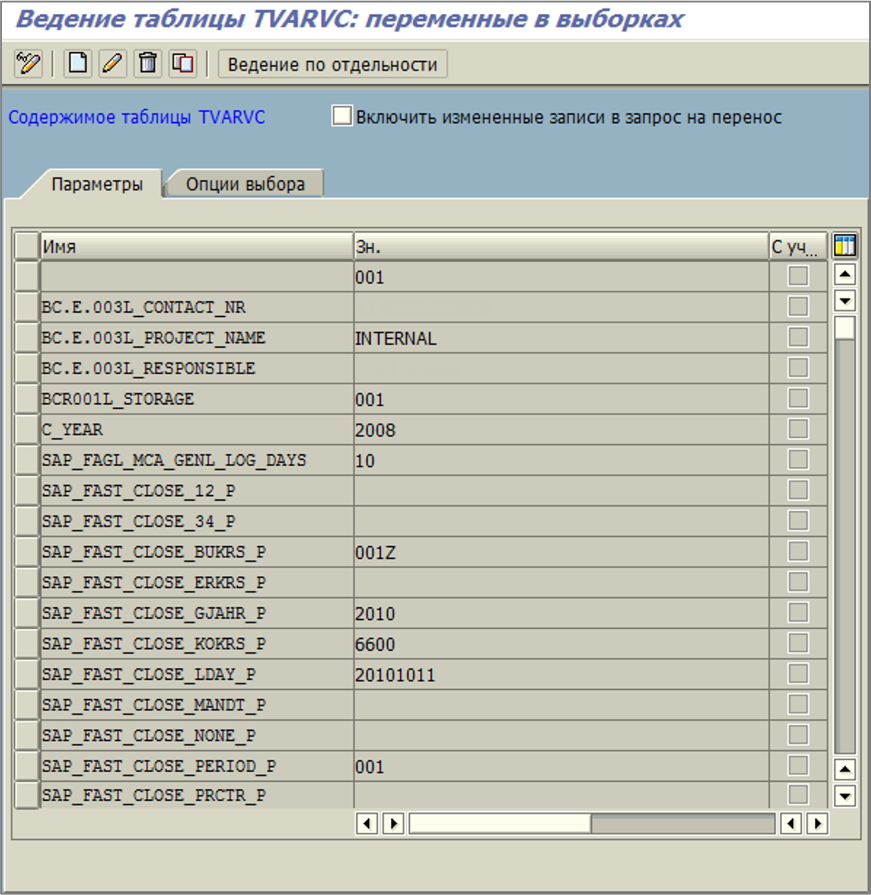Click right arrow next to left scrollbar arrow
The width and height of the screenshot is (871, 895).
(x=393, y=824)
